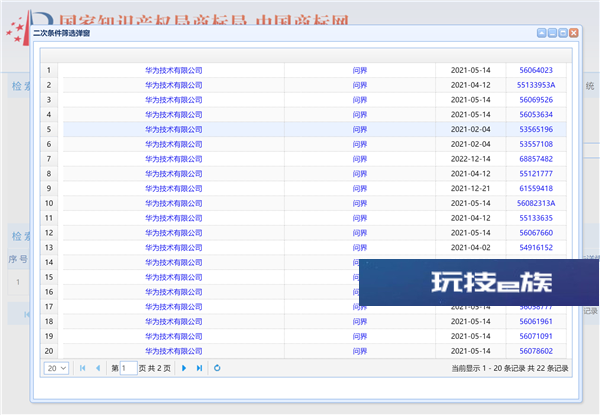Open registration number 55133635
Image resolution: width=600 pixels, height=415 pixels.
[536, 218]
